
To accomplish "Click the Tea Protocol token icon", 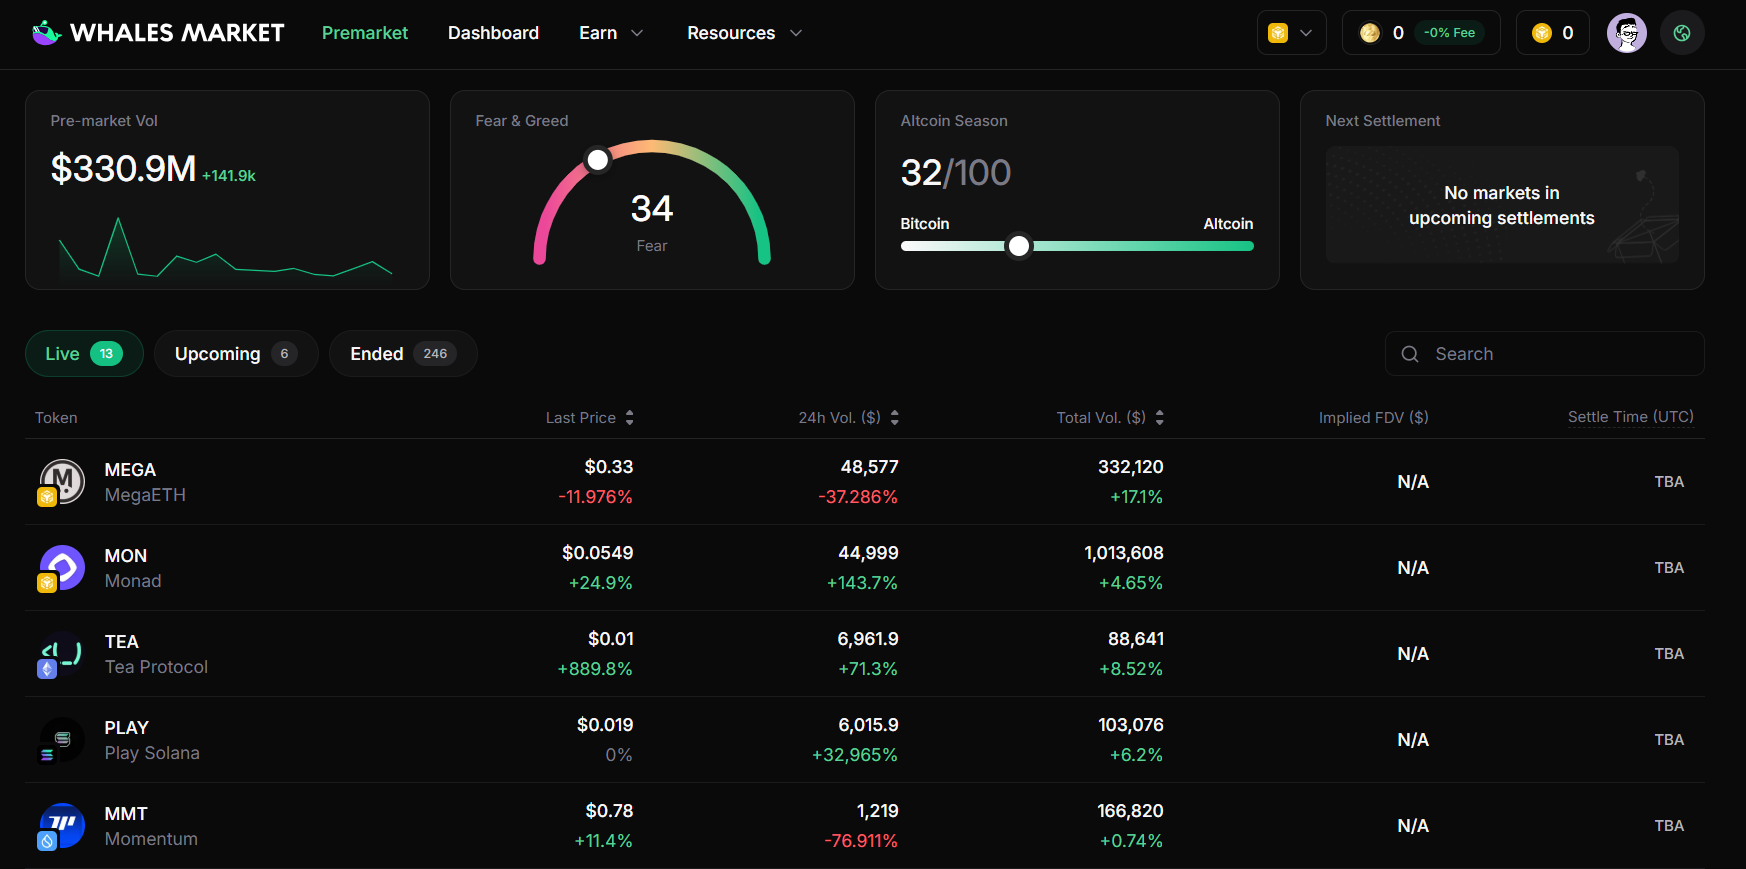I will pyautogui.click(x=62, y=653).
